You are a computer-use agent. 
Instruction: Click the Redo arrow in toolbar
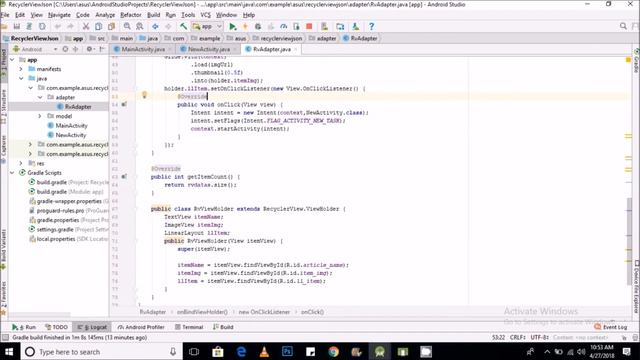click(x=70, y=26)
